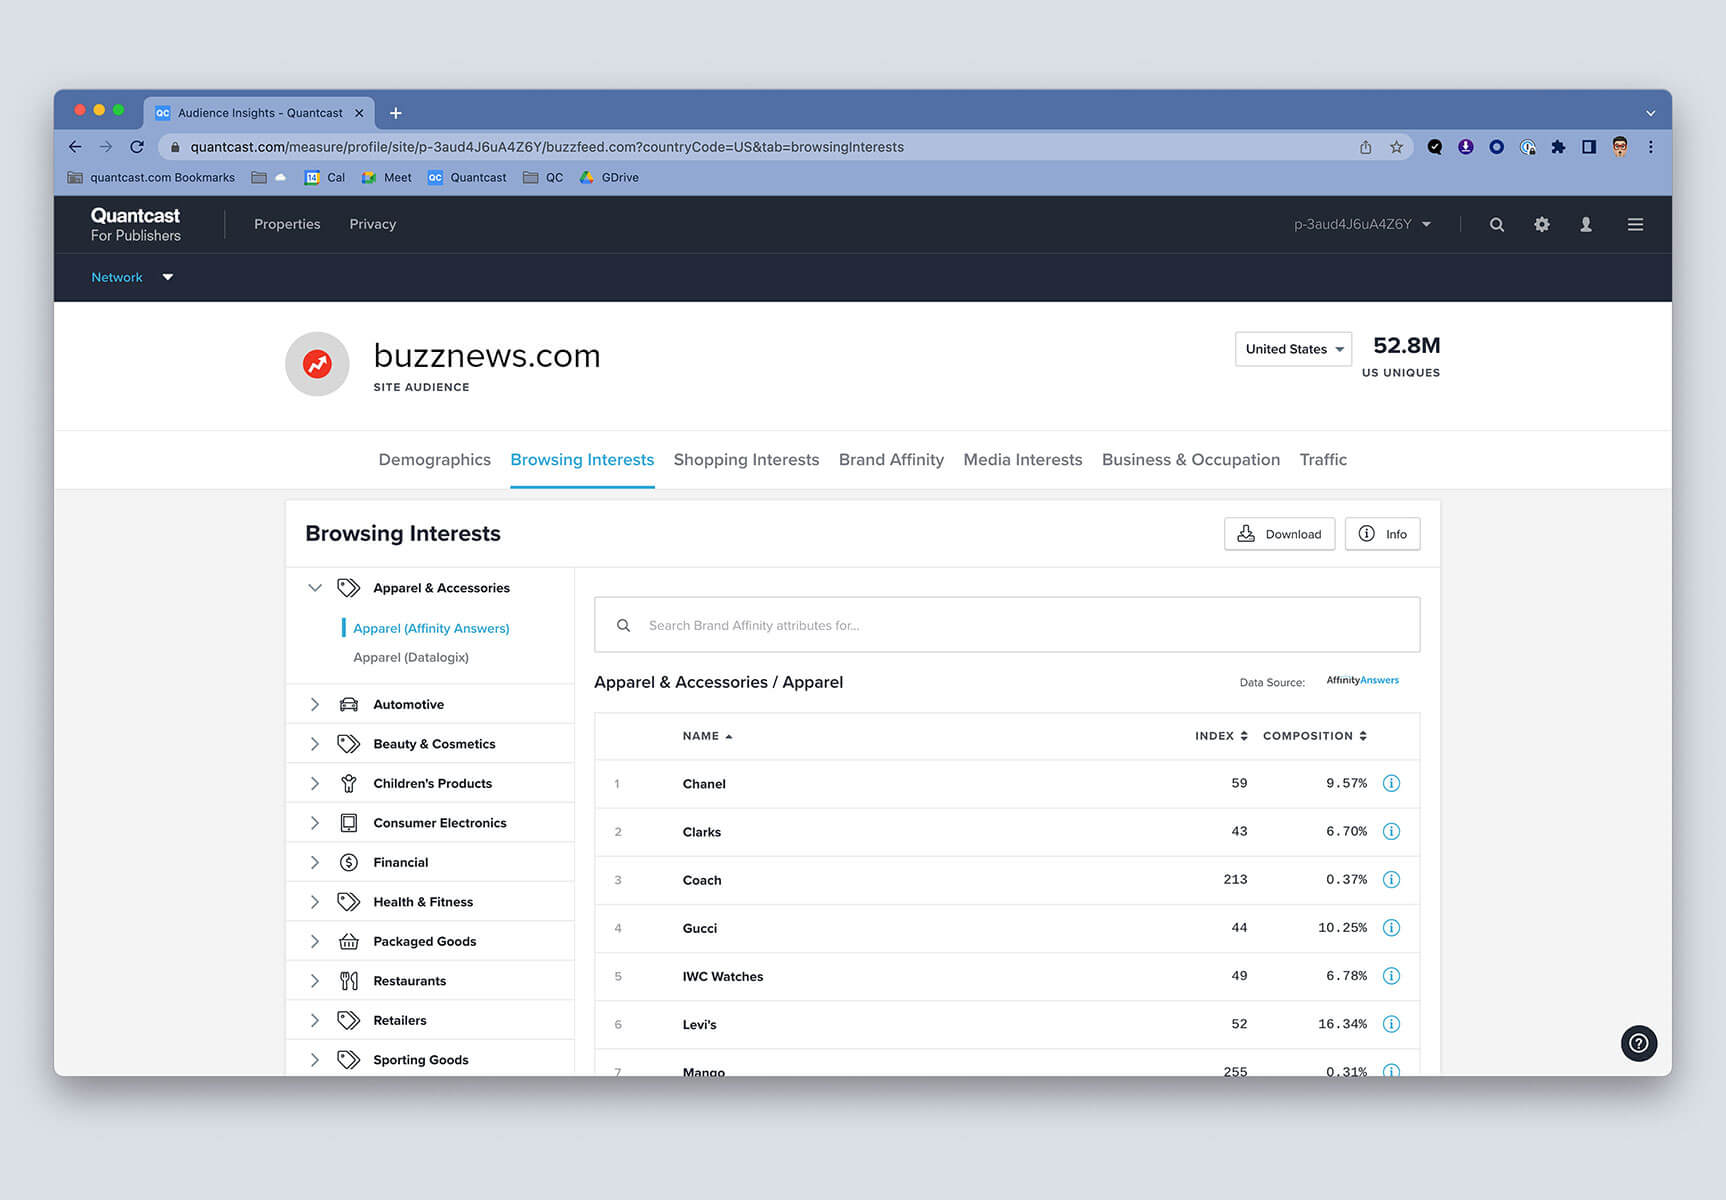Open the Quantcast bookmark
1726x1200 pixels.
pyautogui.click(x=467, y=177)
